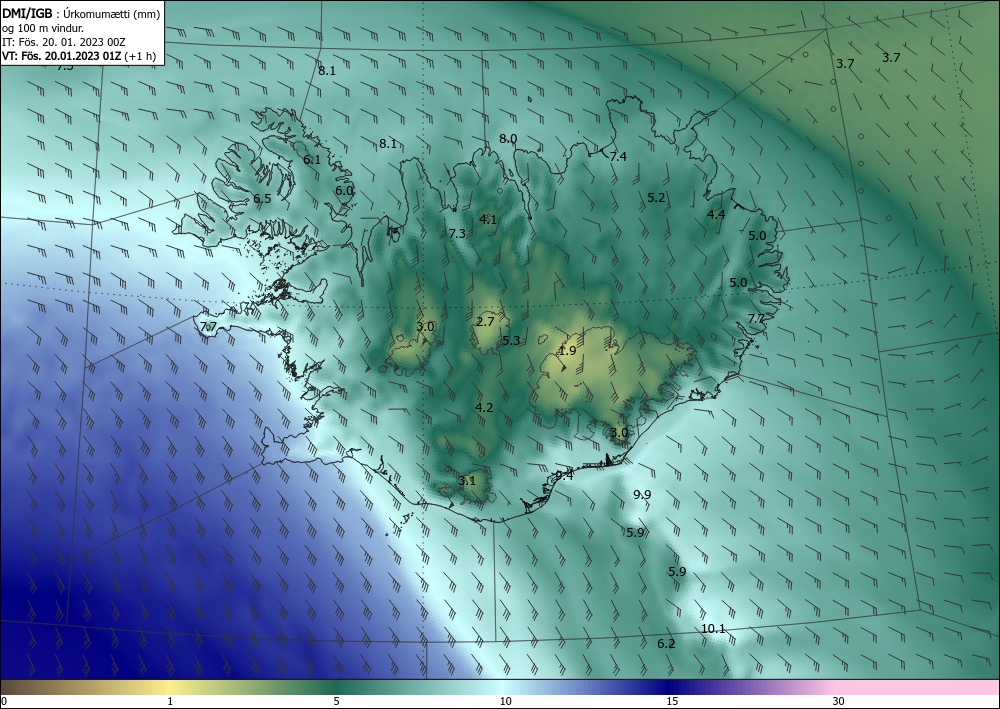Click the 6.1 value on the map
1000x709 pixels.
[x=312, y=159]
